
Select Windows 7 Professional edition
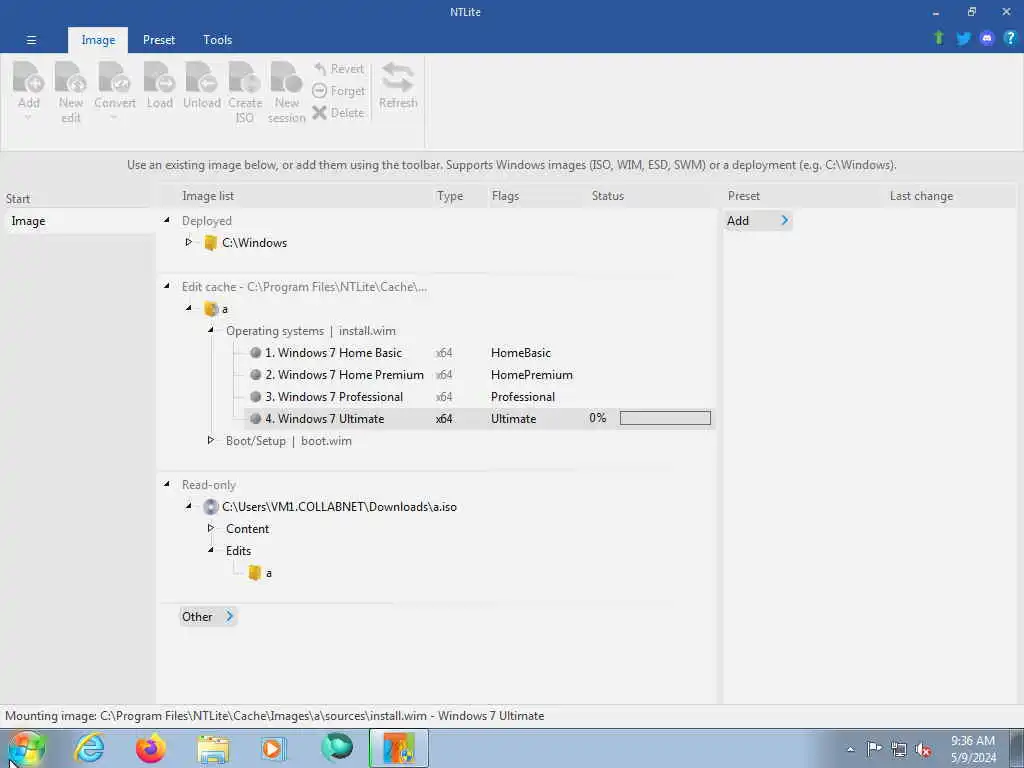[x=334, y=396]
